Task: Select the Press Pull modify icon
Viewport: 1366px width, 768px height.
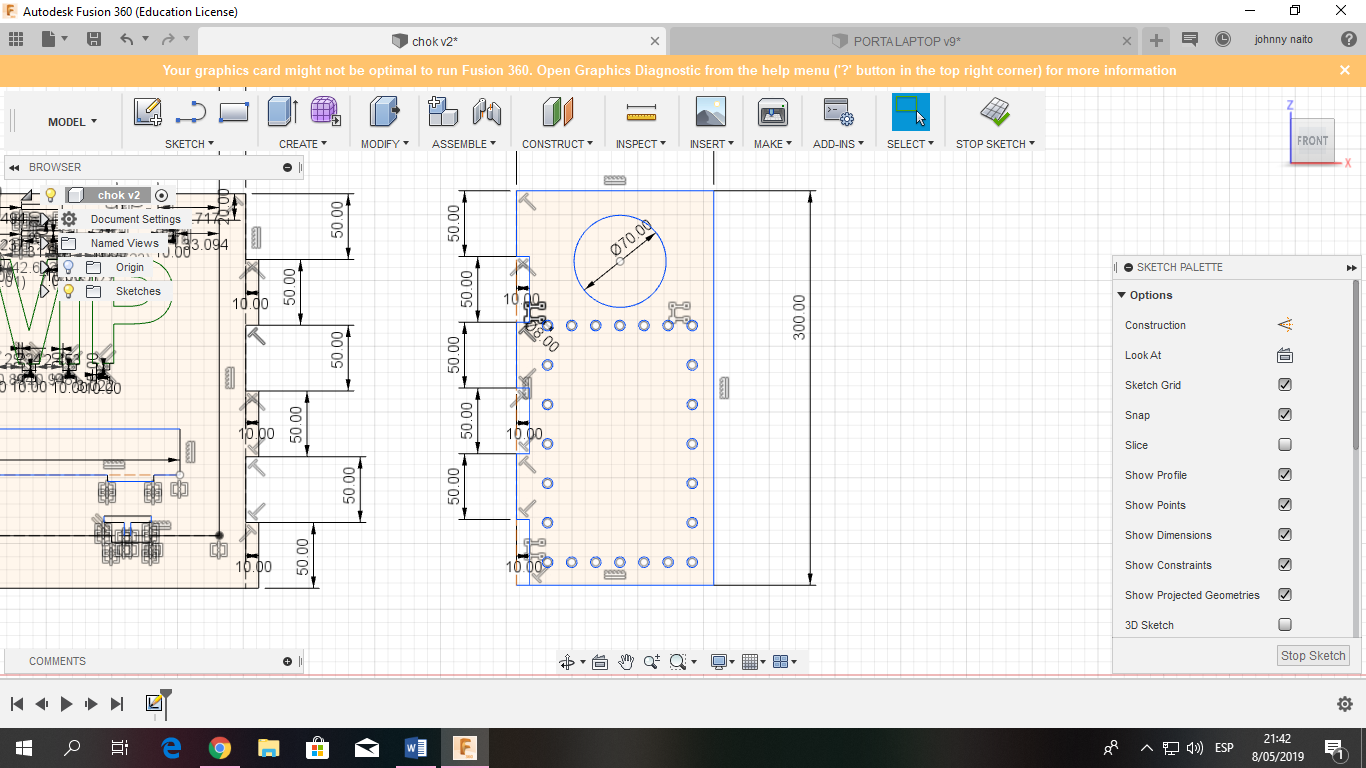Action: pos(384,112)
